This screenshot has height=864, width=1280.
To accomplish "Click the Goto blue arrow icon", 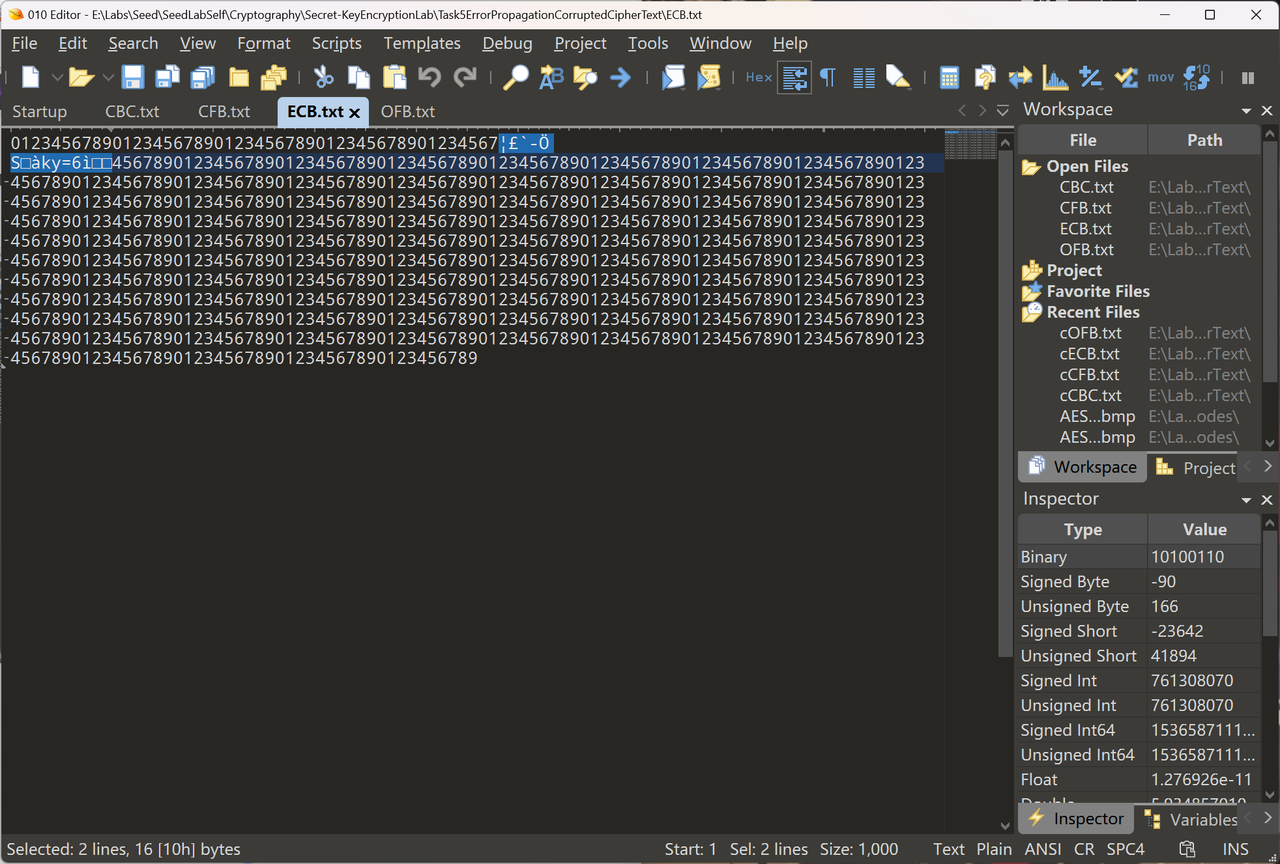I will click(x=620, y=77).
